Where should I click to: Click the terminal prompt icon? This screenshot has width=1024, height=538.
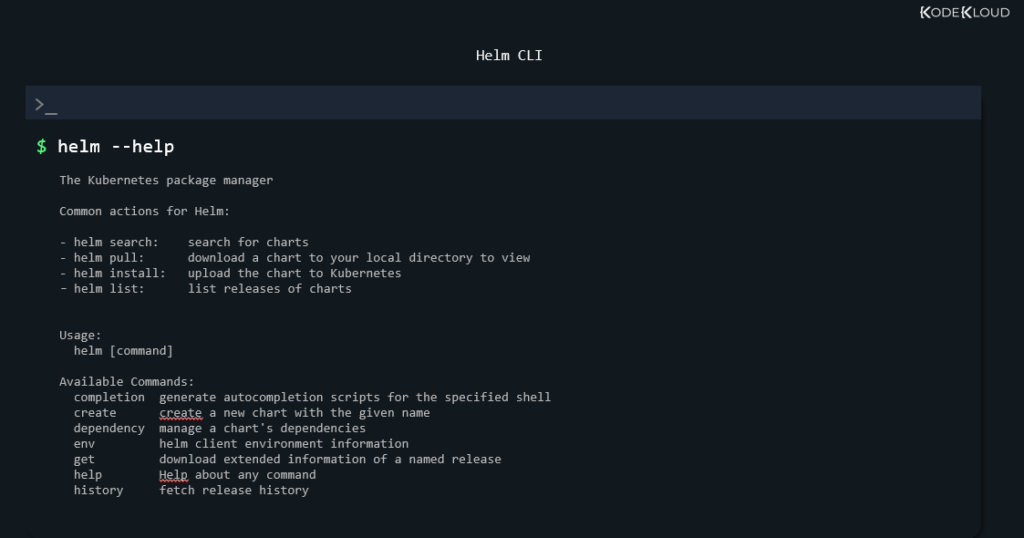[46, 105]
